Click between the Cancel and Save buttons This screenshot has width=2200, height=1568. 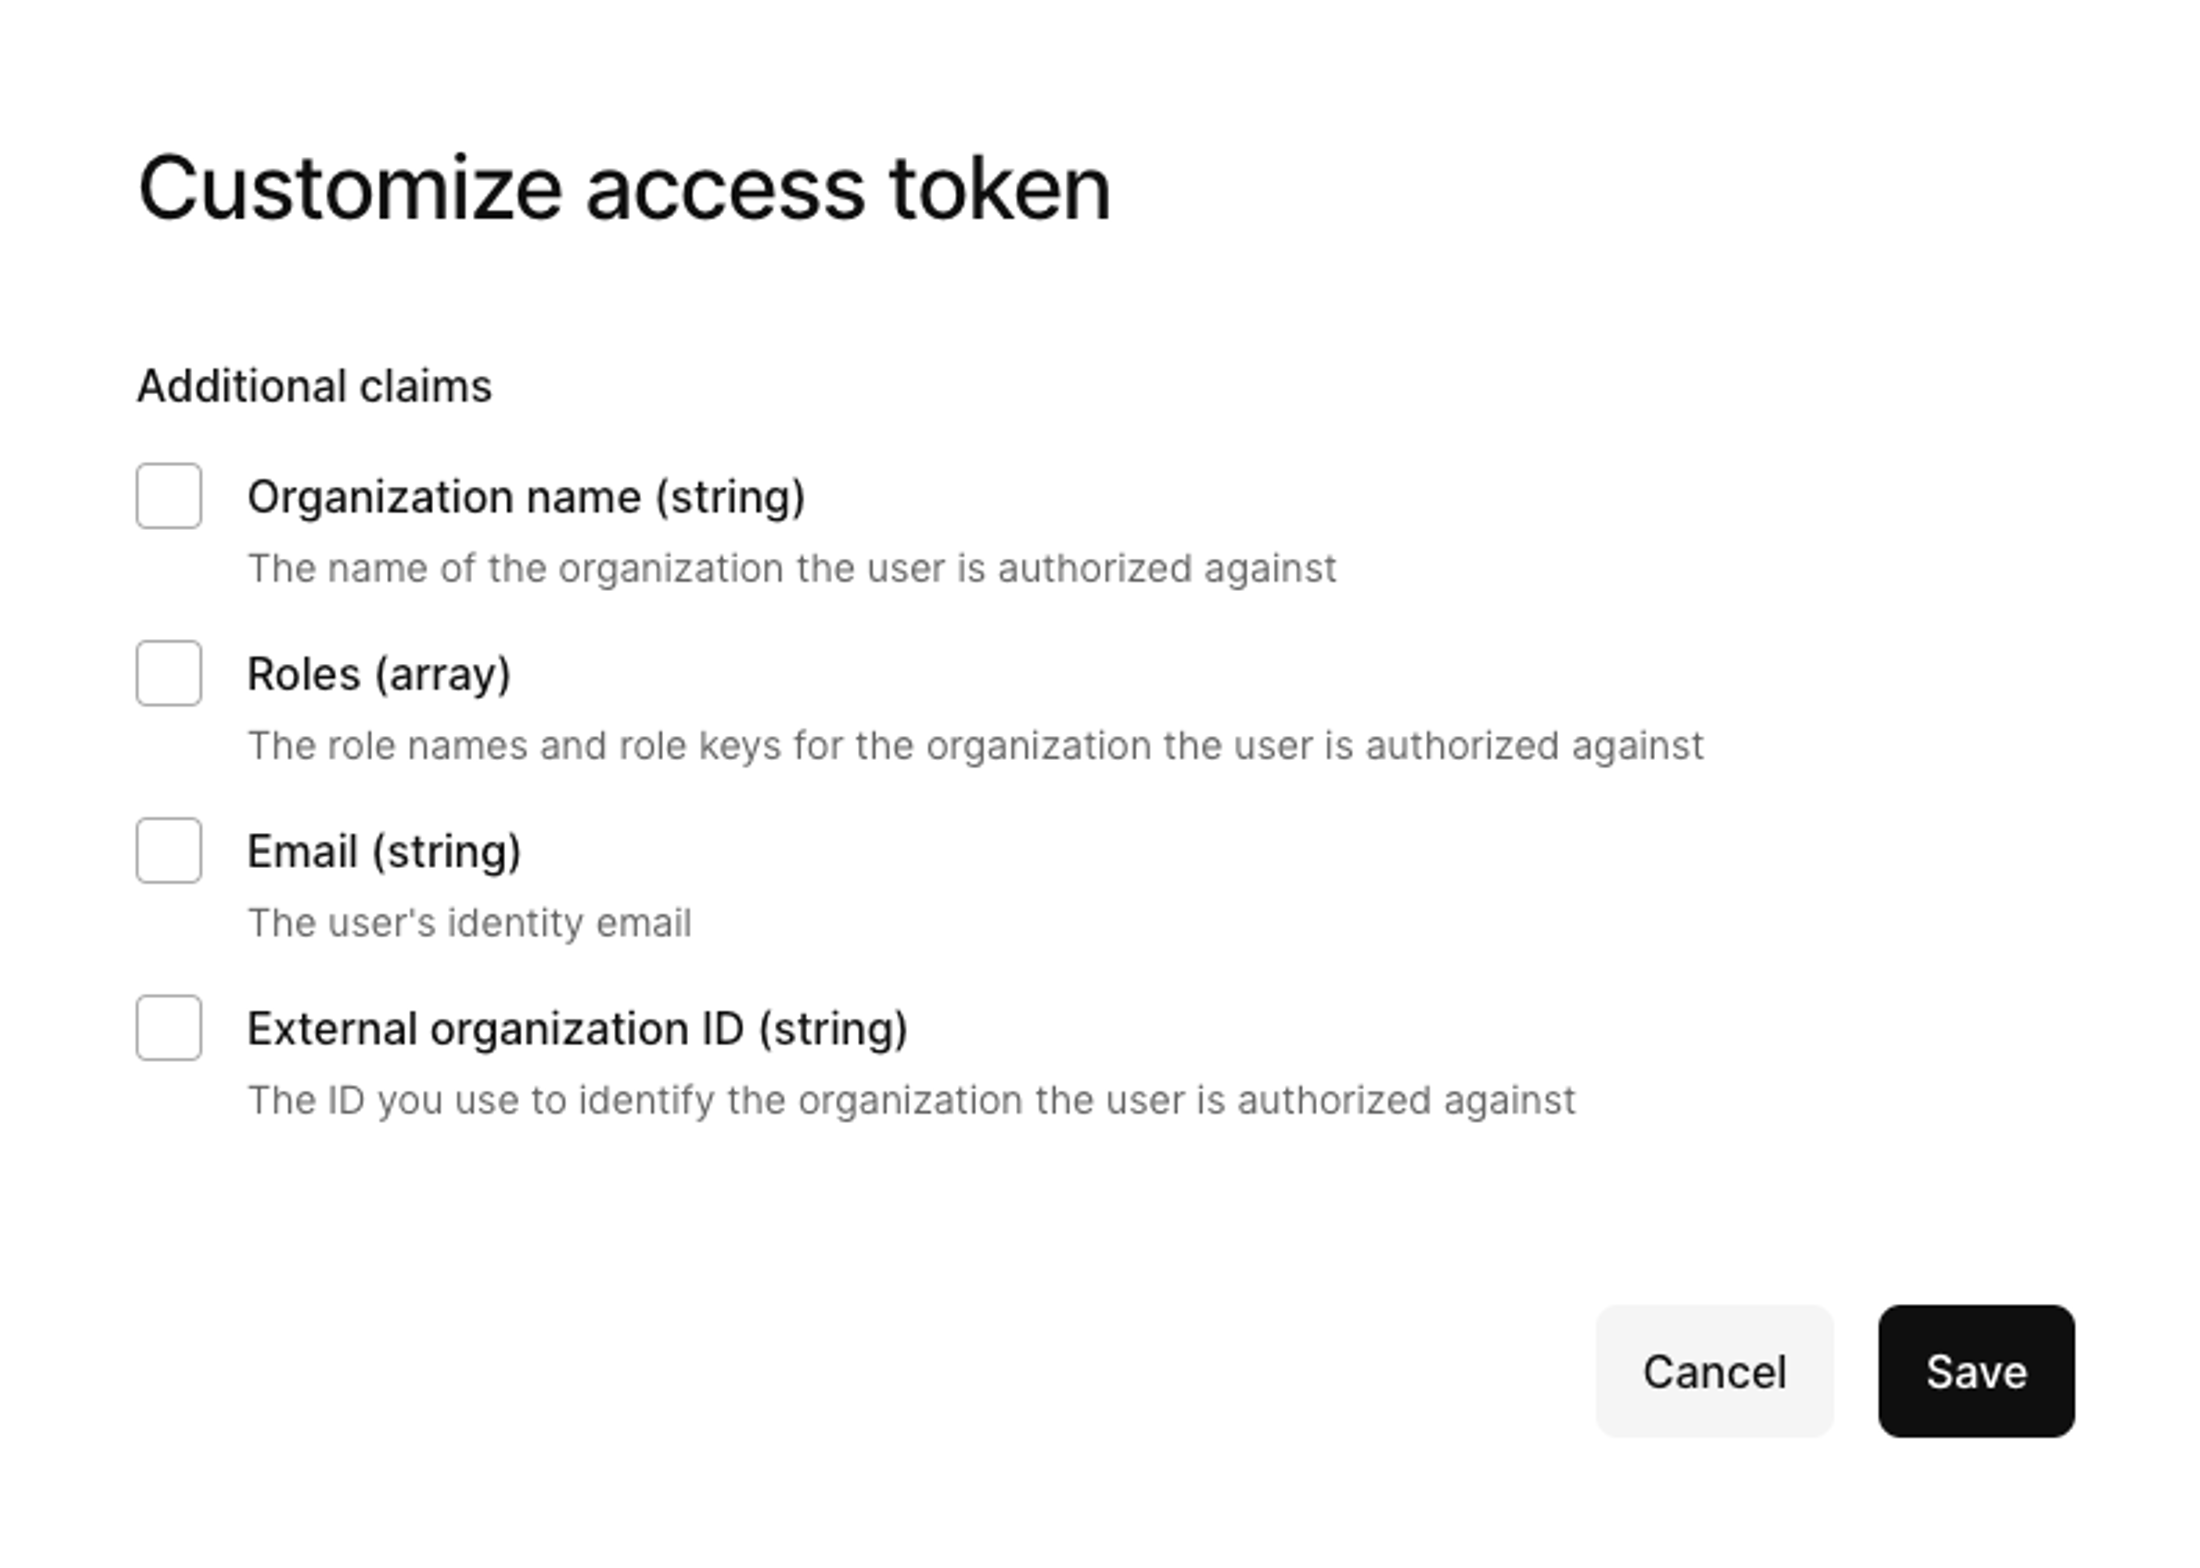[1857, 1372]
